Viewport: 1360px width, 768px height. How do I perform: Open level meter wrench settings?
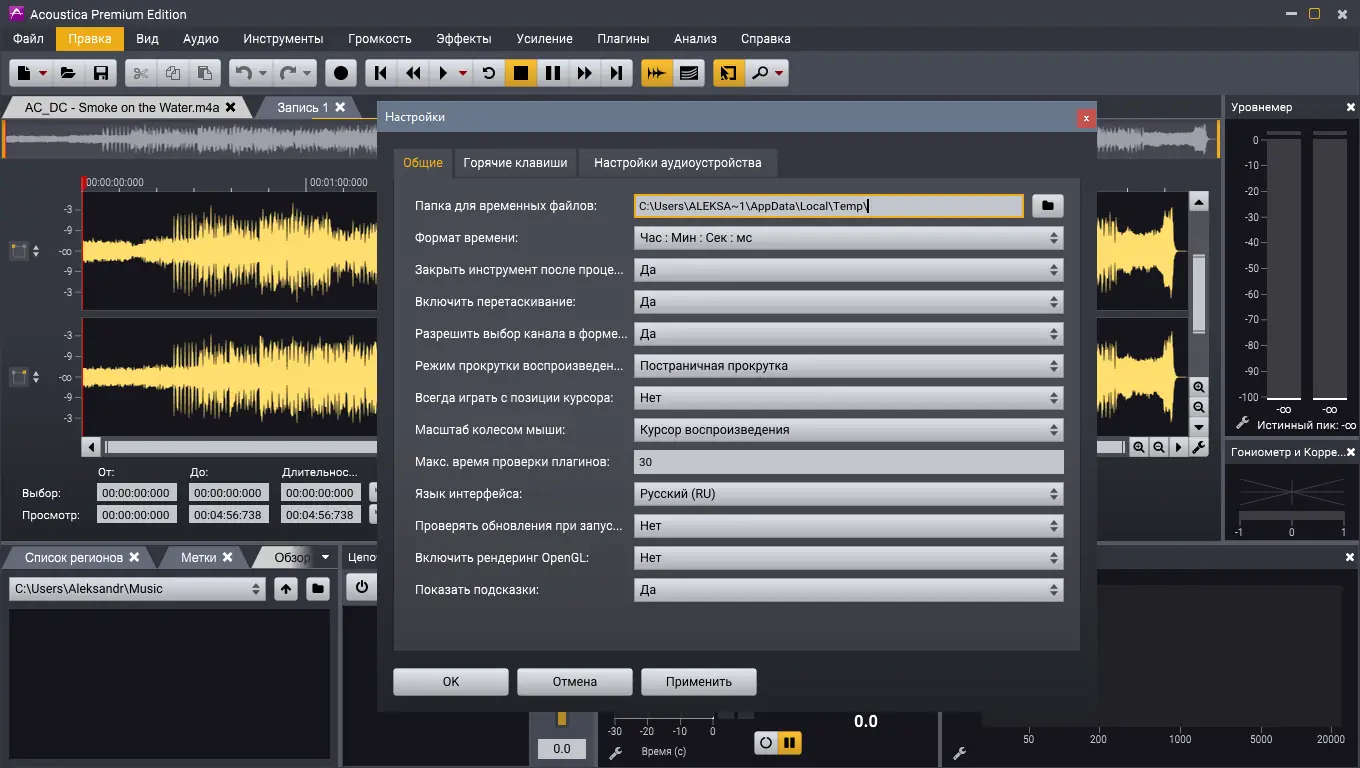(1243, 424)
